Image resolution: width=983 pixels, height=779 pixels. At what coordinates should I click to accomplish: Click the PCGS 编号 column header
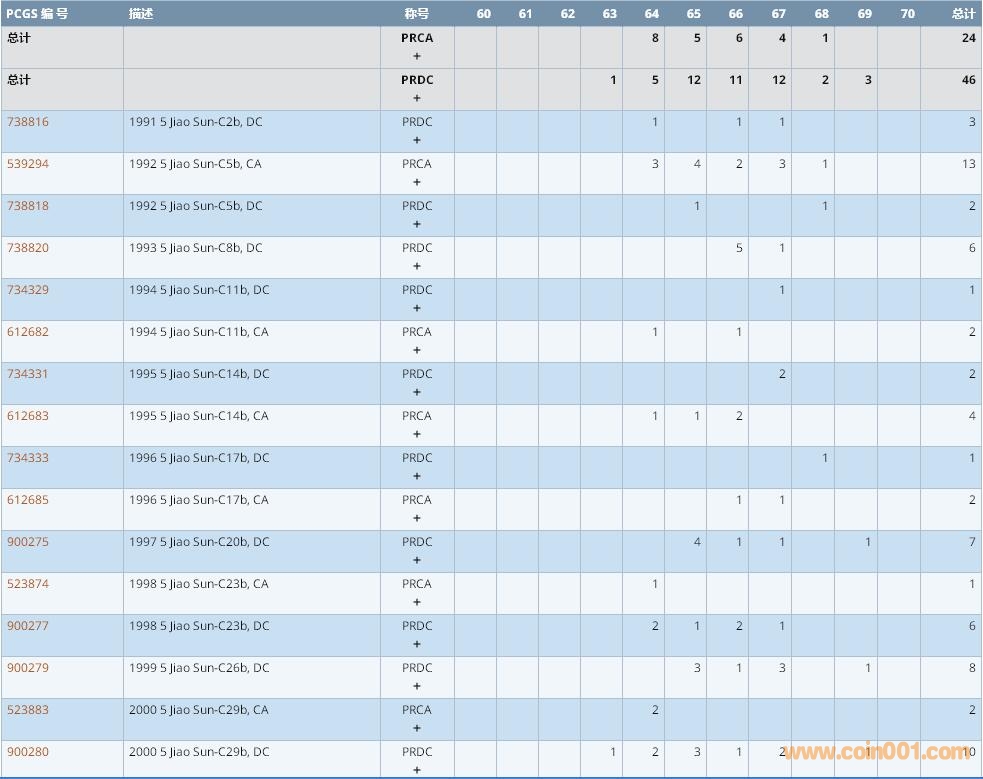pyautogui.click(x=37, y=14)
